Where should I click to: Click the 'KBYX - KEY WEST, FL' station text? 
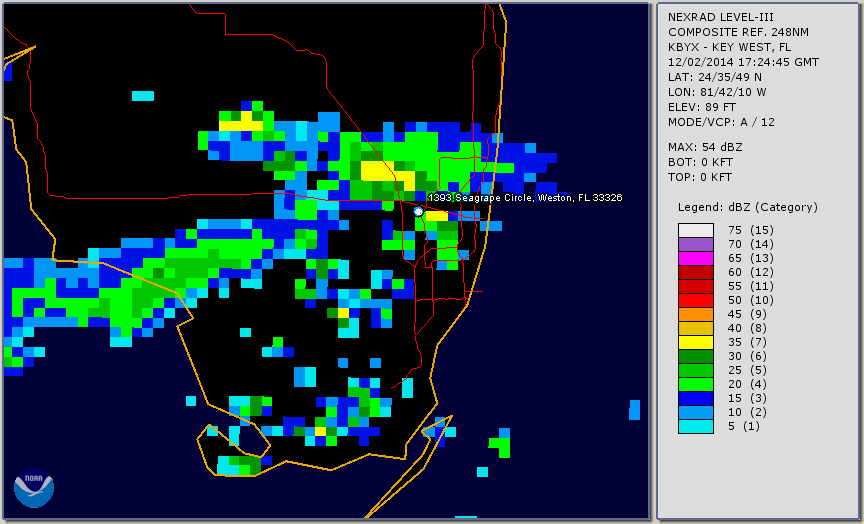[729, 47]
